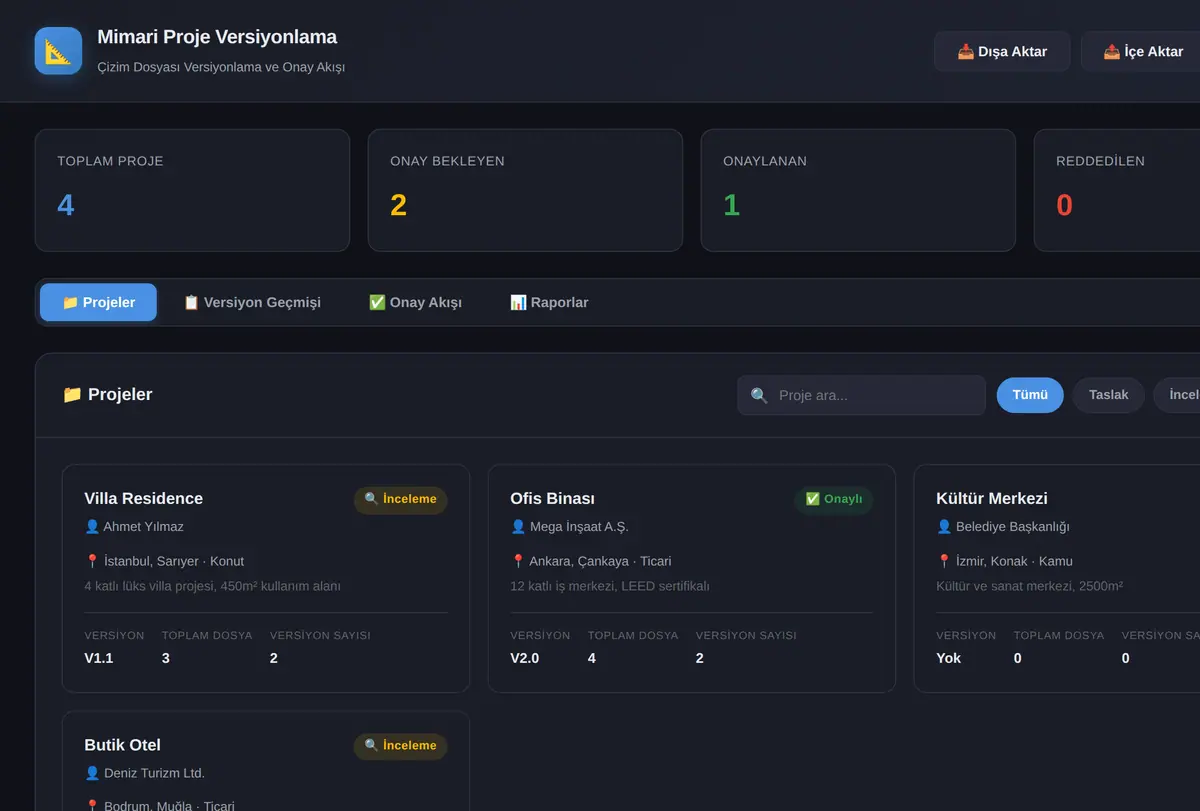Open the Kültür Merkezi project title
This screenshot has width=1200, height=811.
click(992, 498)
